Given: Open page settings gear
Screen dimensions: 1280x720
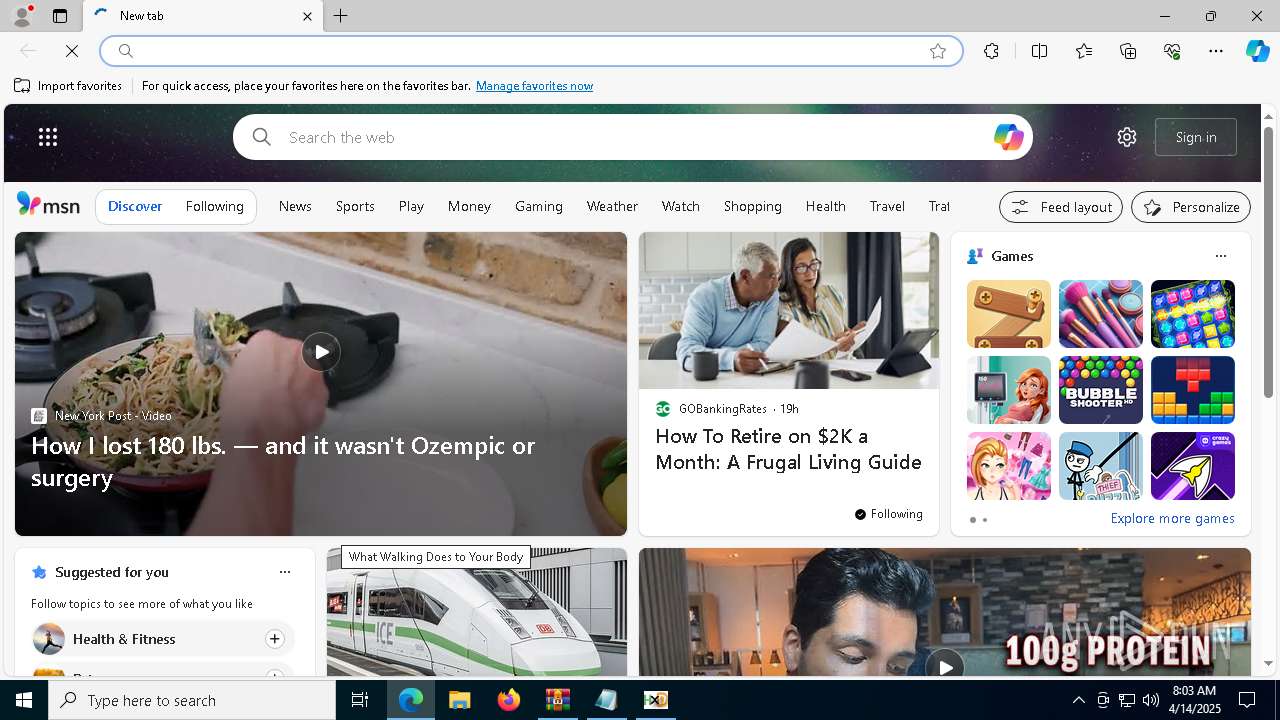Looking at the screenshot, I should [x=1127, y=137].
